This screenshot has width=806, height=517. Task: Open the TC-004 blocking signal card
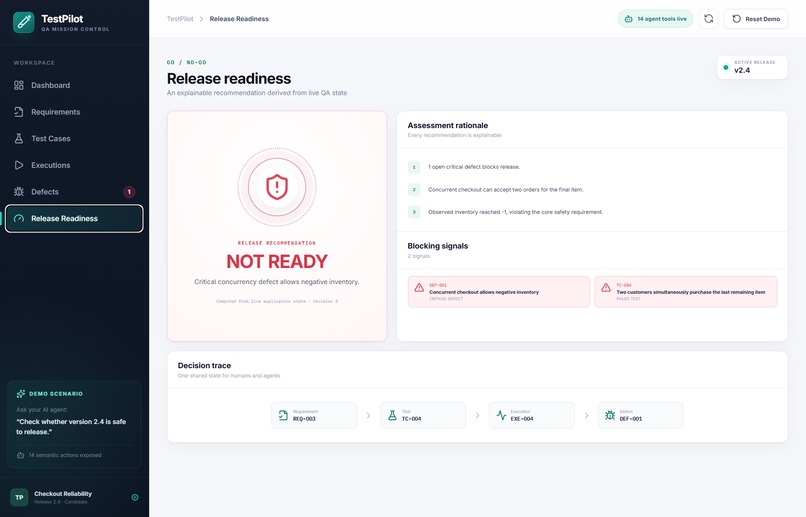pyautogui.click(x=686, y=292)
